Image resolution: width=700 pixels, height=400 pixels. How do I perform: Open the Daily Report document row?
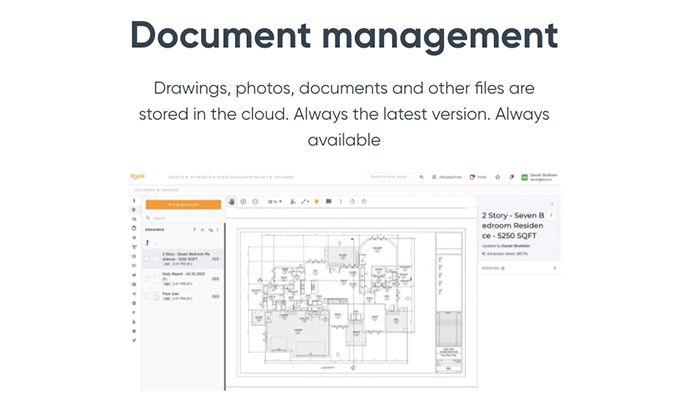[x=183, y=279]
